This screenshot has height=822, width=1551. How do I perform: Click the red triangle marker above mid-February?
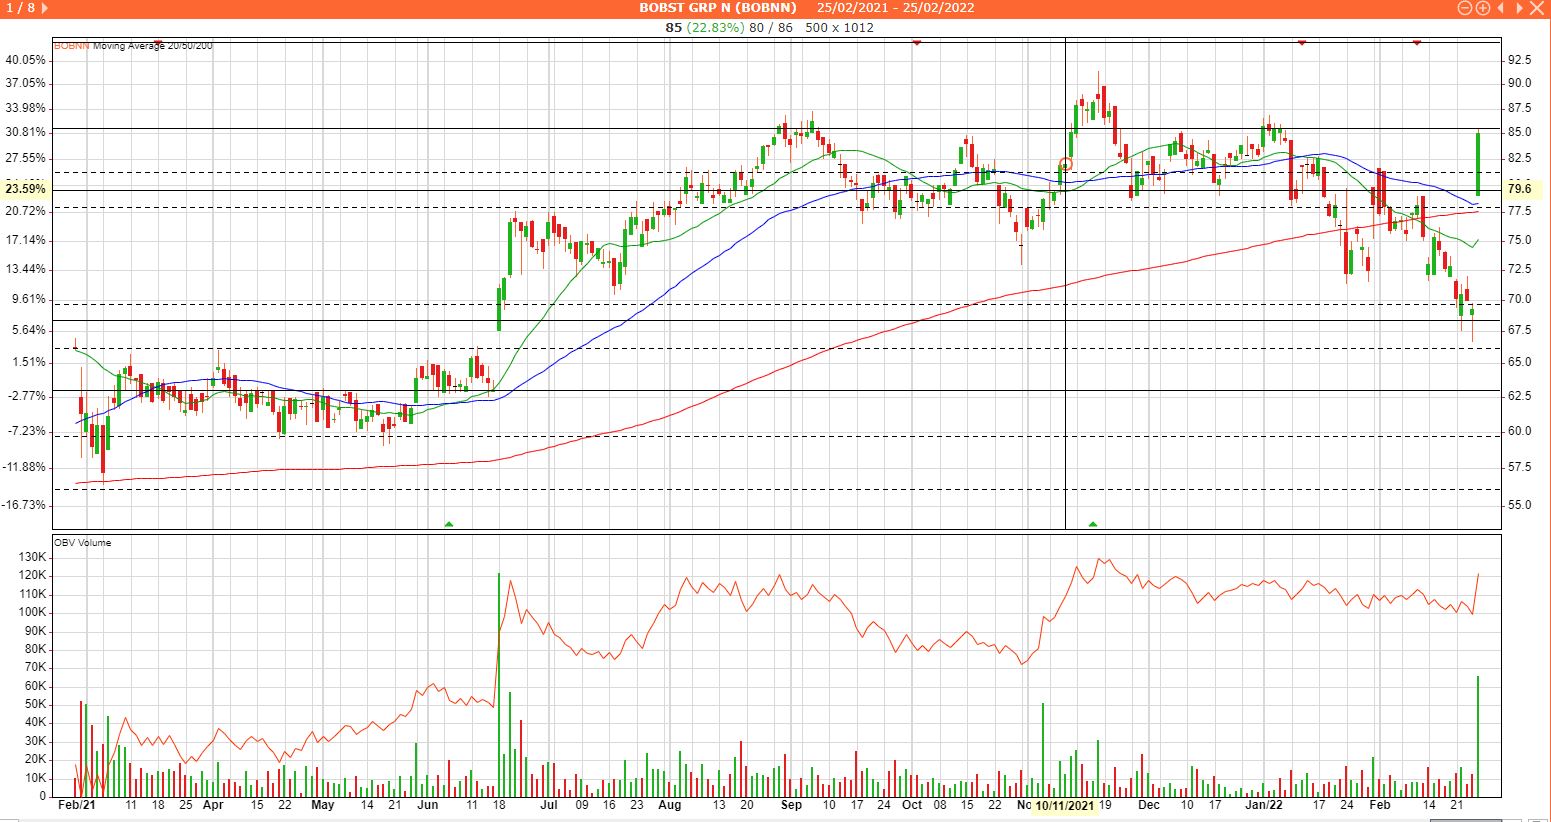click(1416, 43)
